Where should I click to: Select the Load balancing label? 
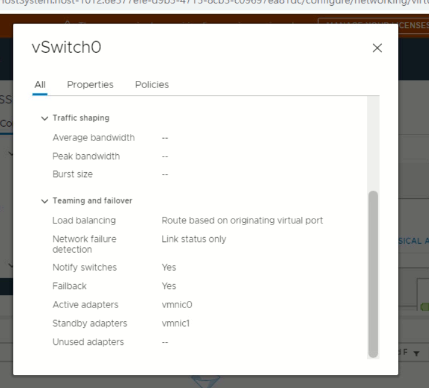click(x=84, y=221)
